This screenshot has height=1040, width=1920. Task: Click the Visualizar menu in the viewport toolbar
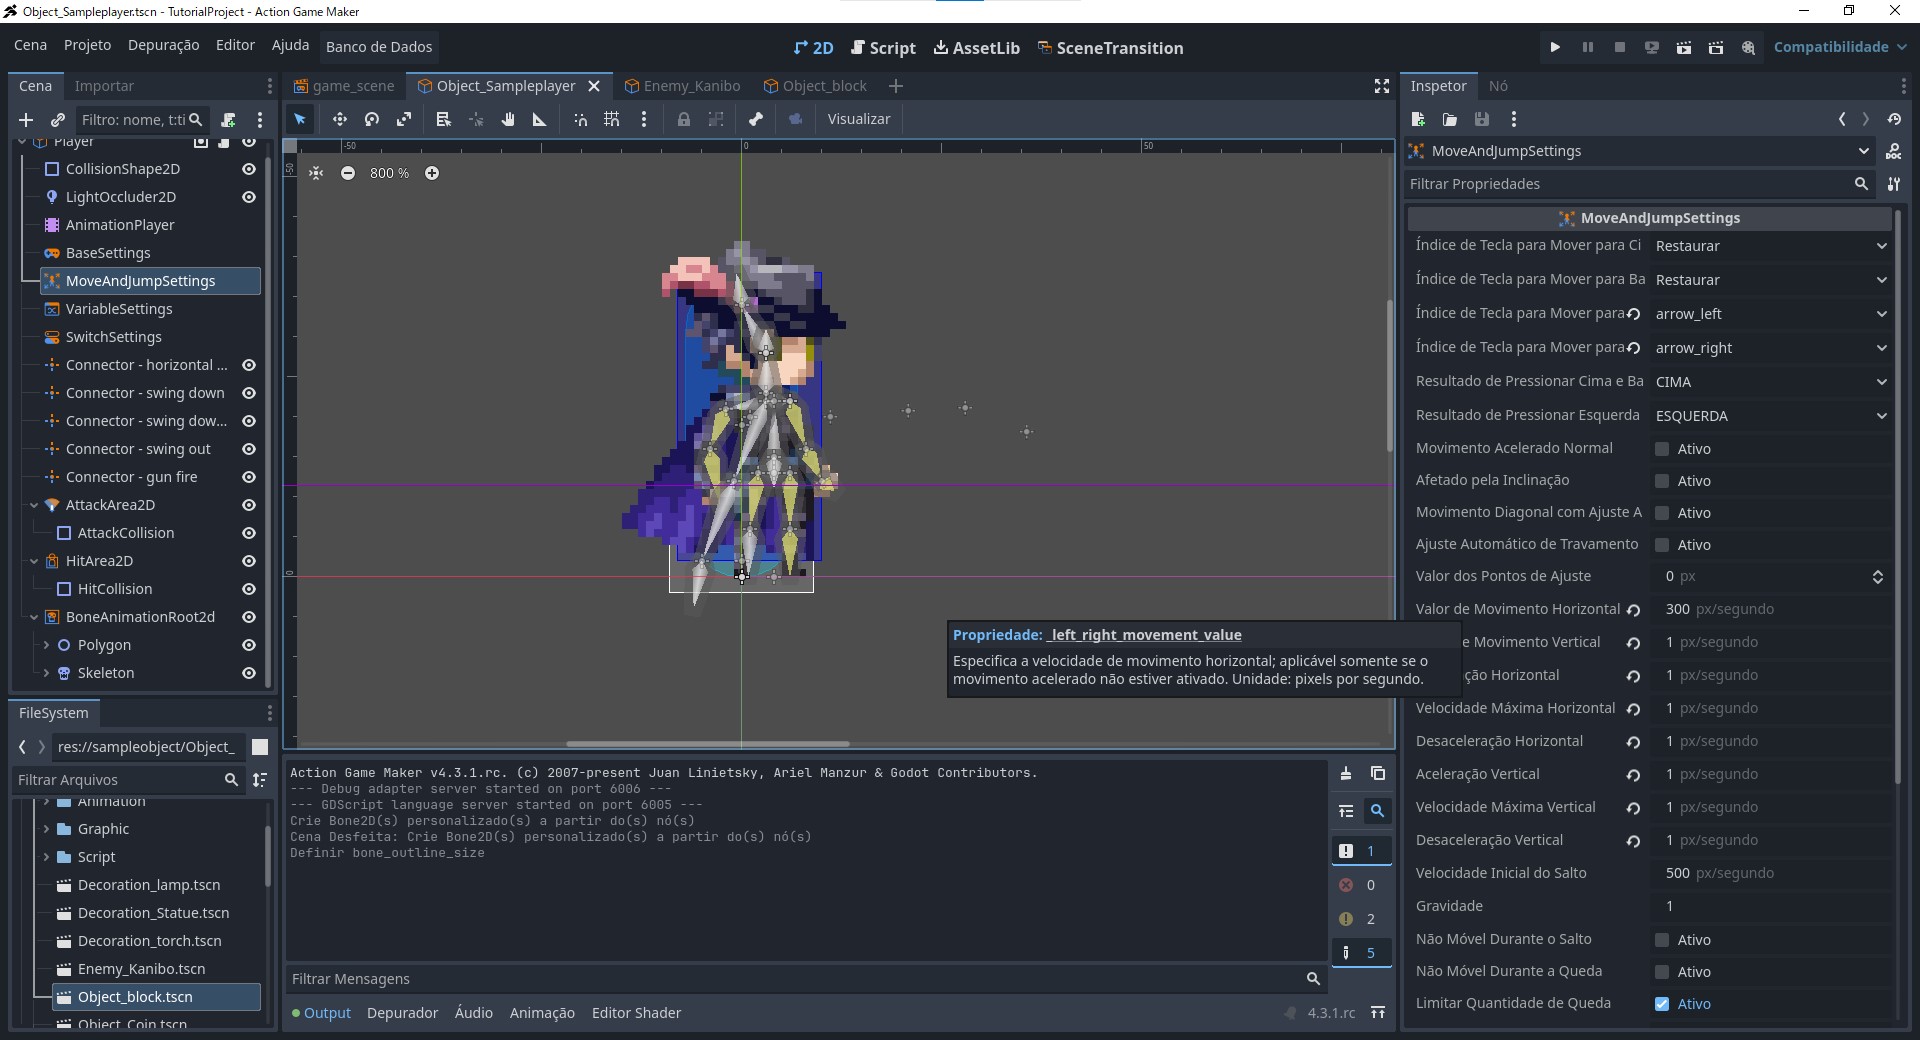tap(860, 119)
